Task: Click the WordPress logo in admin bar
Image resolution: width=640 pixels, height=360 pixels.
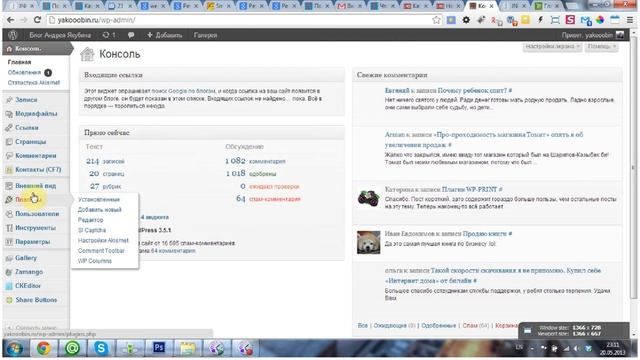Action: click(x=13, y=35)
